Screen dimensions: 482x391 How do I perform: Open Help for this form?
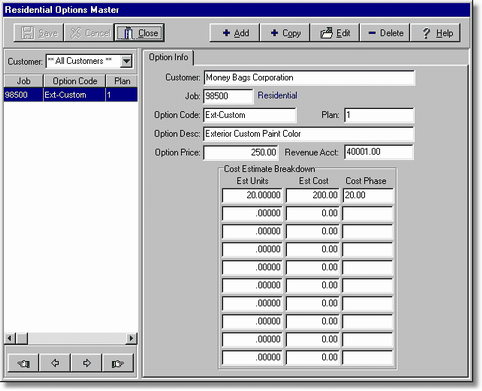point(435,33)
